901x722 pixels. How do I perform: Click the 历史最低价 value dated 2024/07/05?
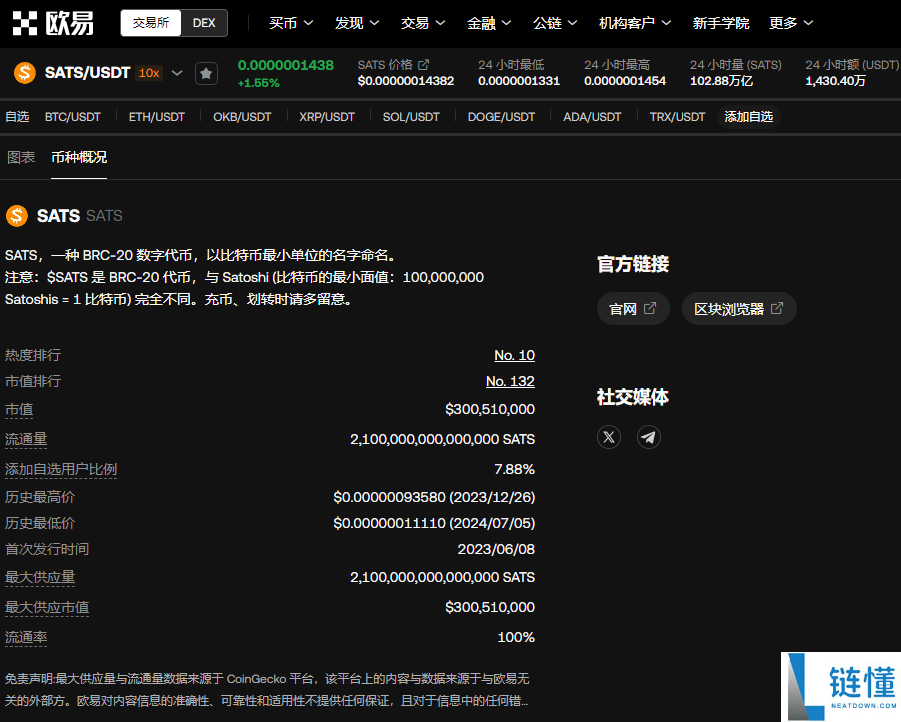[x=434, y=523]
